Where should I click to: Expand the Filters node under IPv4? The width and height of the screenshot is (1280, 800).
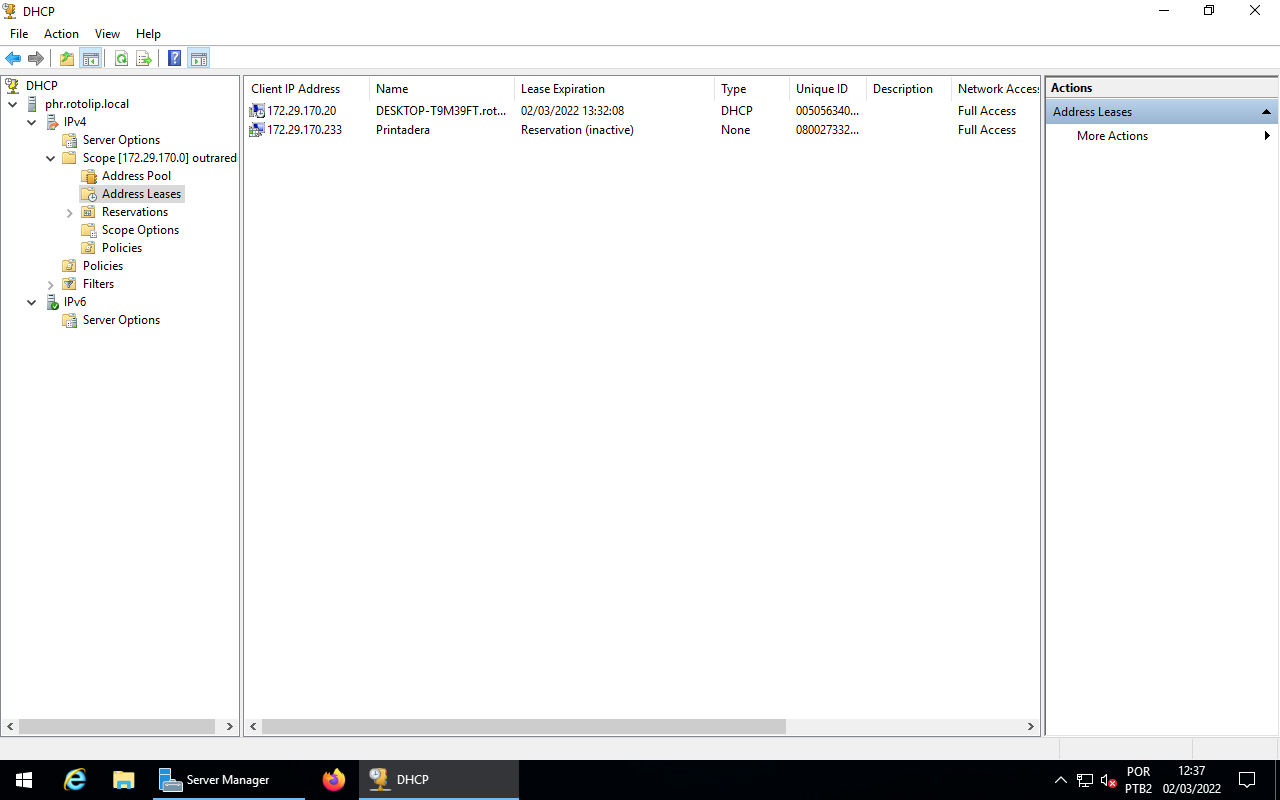click(50, 283)
